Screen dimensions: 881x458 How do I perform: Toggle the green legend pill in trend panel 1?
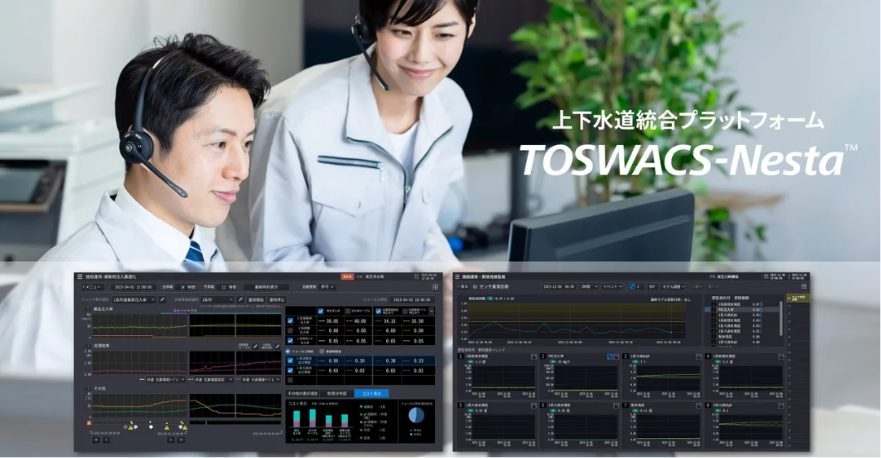(470, 362)
